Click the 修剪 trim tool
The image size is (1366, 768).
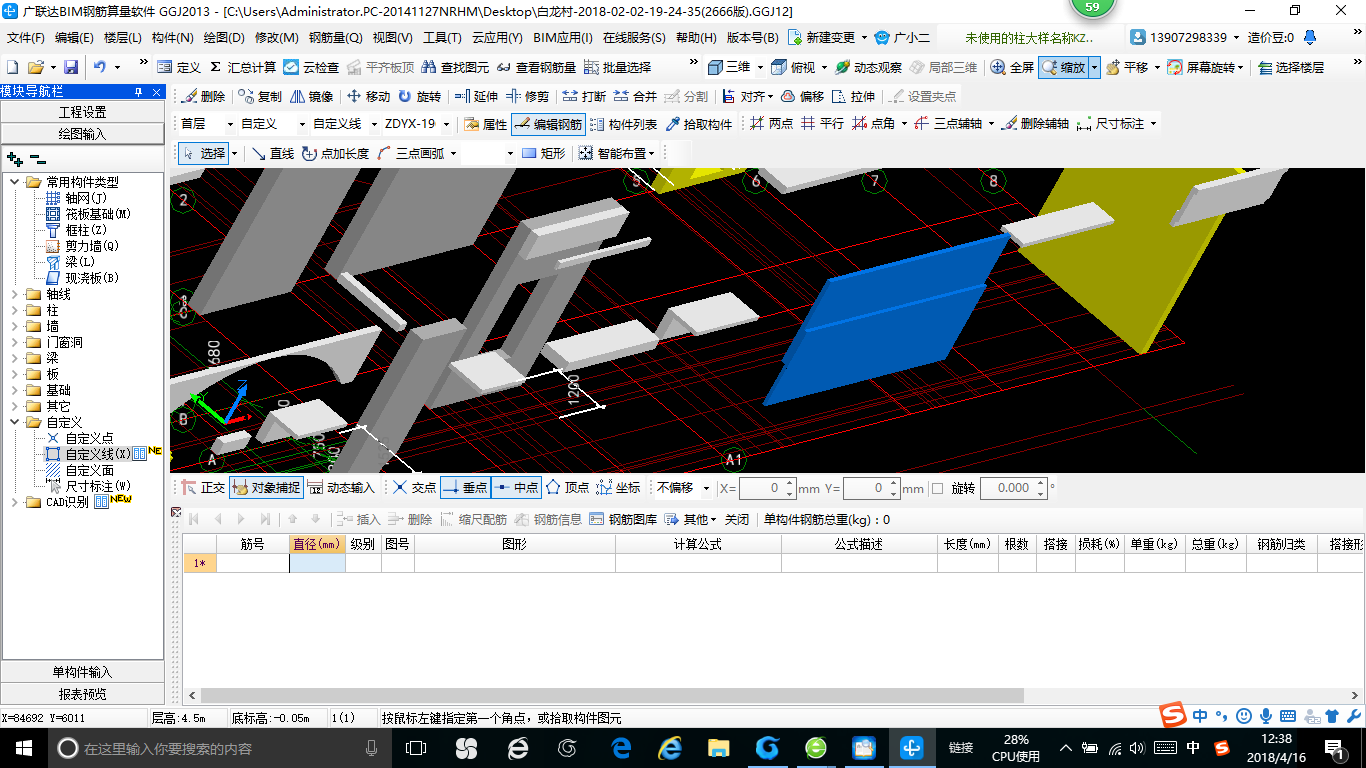click(527, 96)
